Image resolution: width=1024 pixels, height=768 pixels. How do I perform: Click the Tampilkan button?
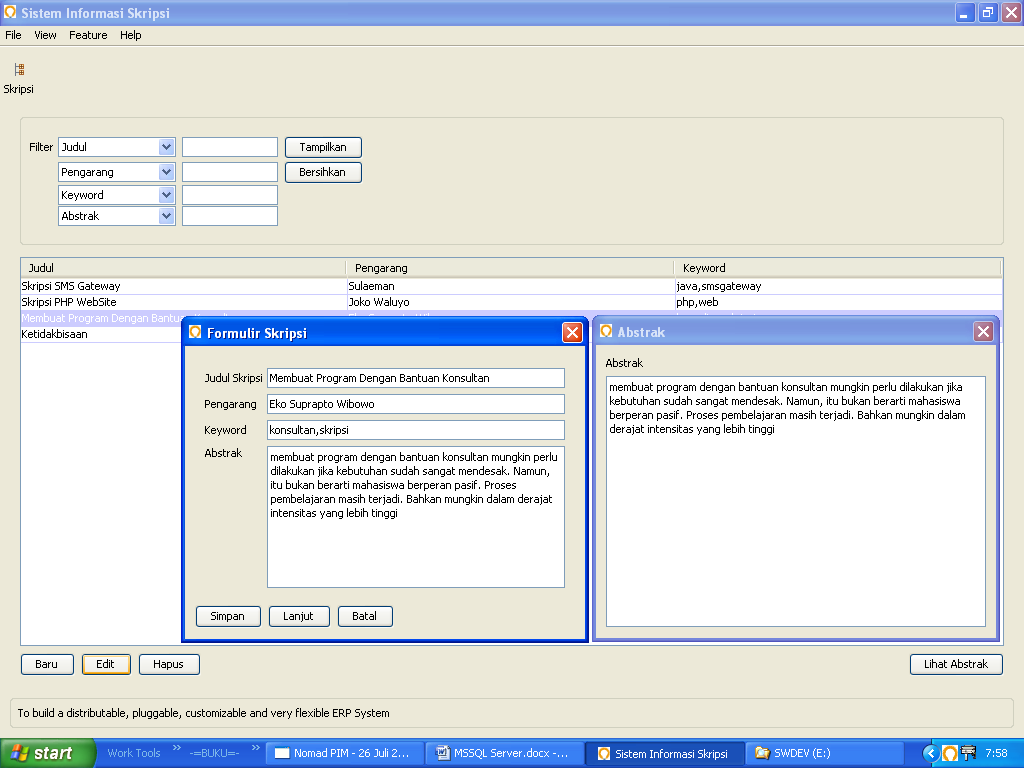pyautogui.click(x=323, y=147)
